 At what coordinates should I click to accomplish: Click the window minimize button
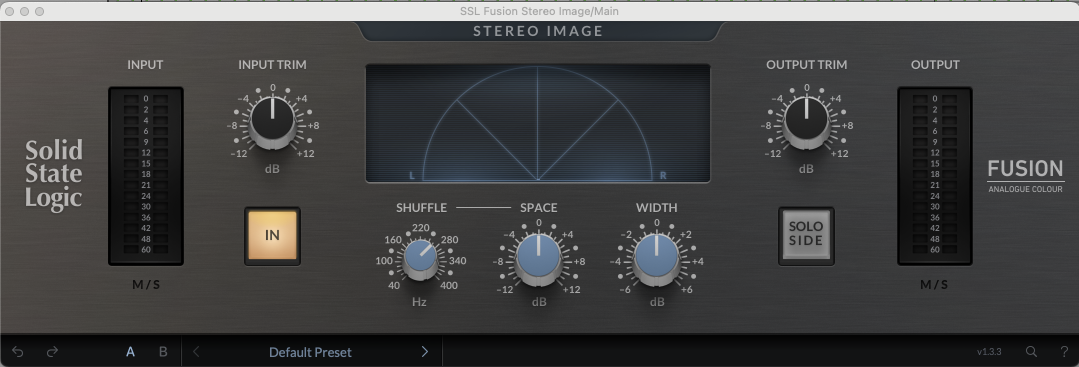click(25, 11)
